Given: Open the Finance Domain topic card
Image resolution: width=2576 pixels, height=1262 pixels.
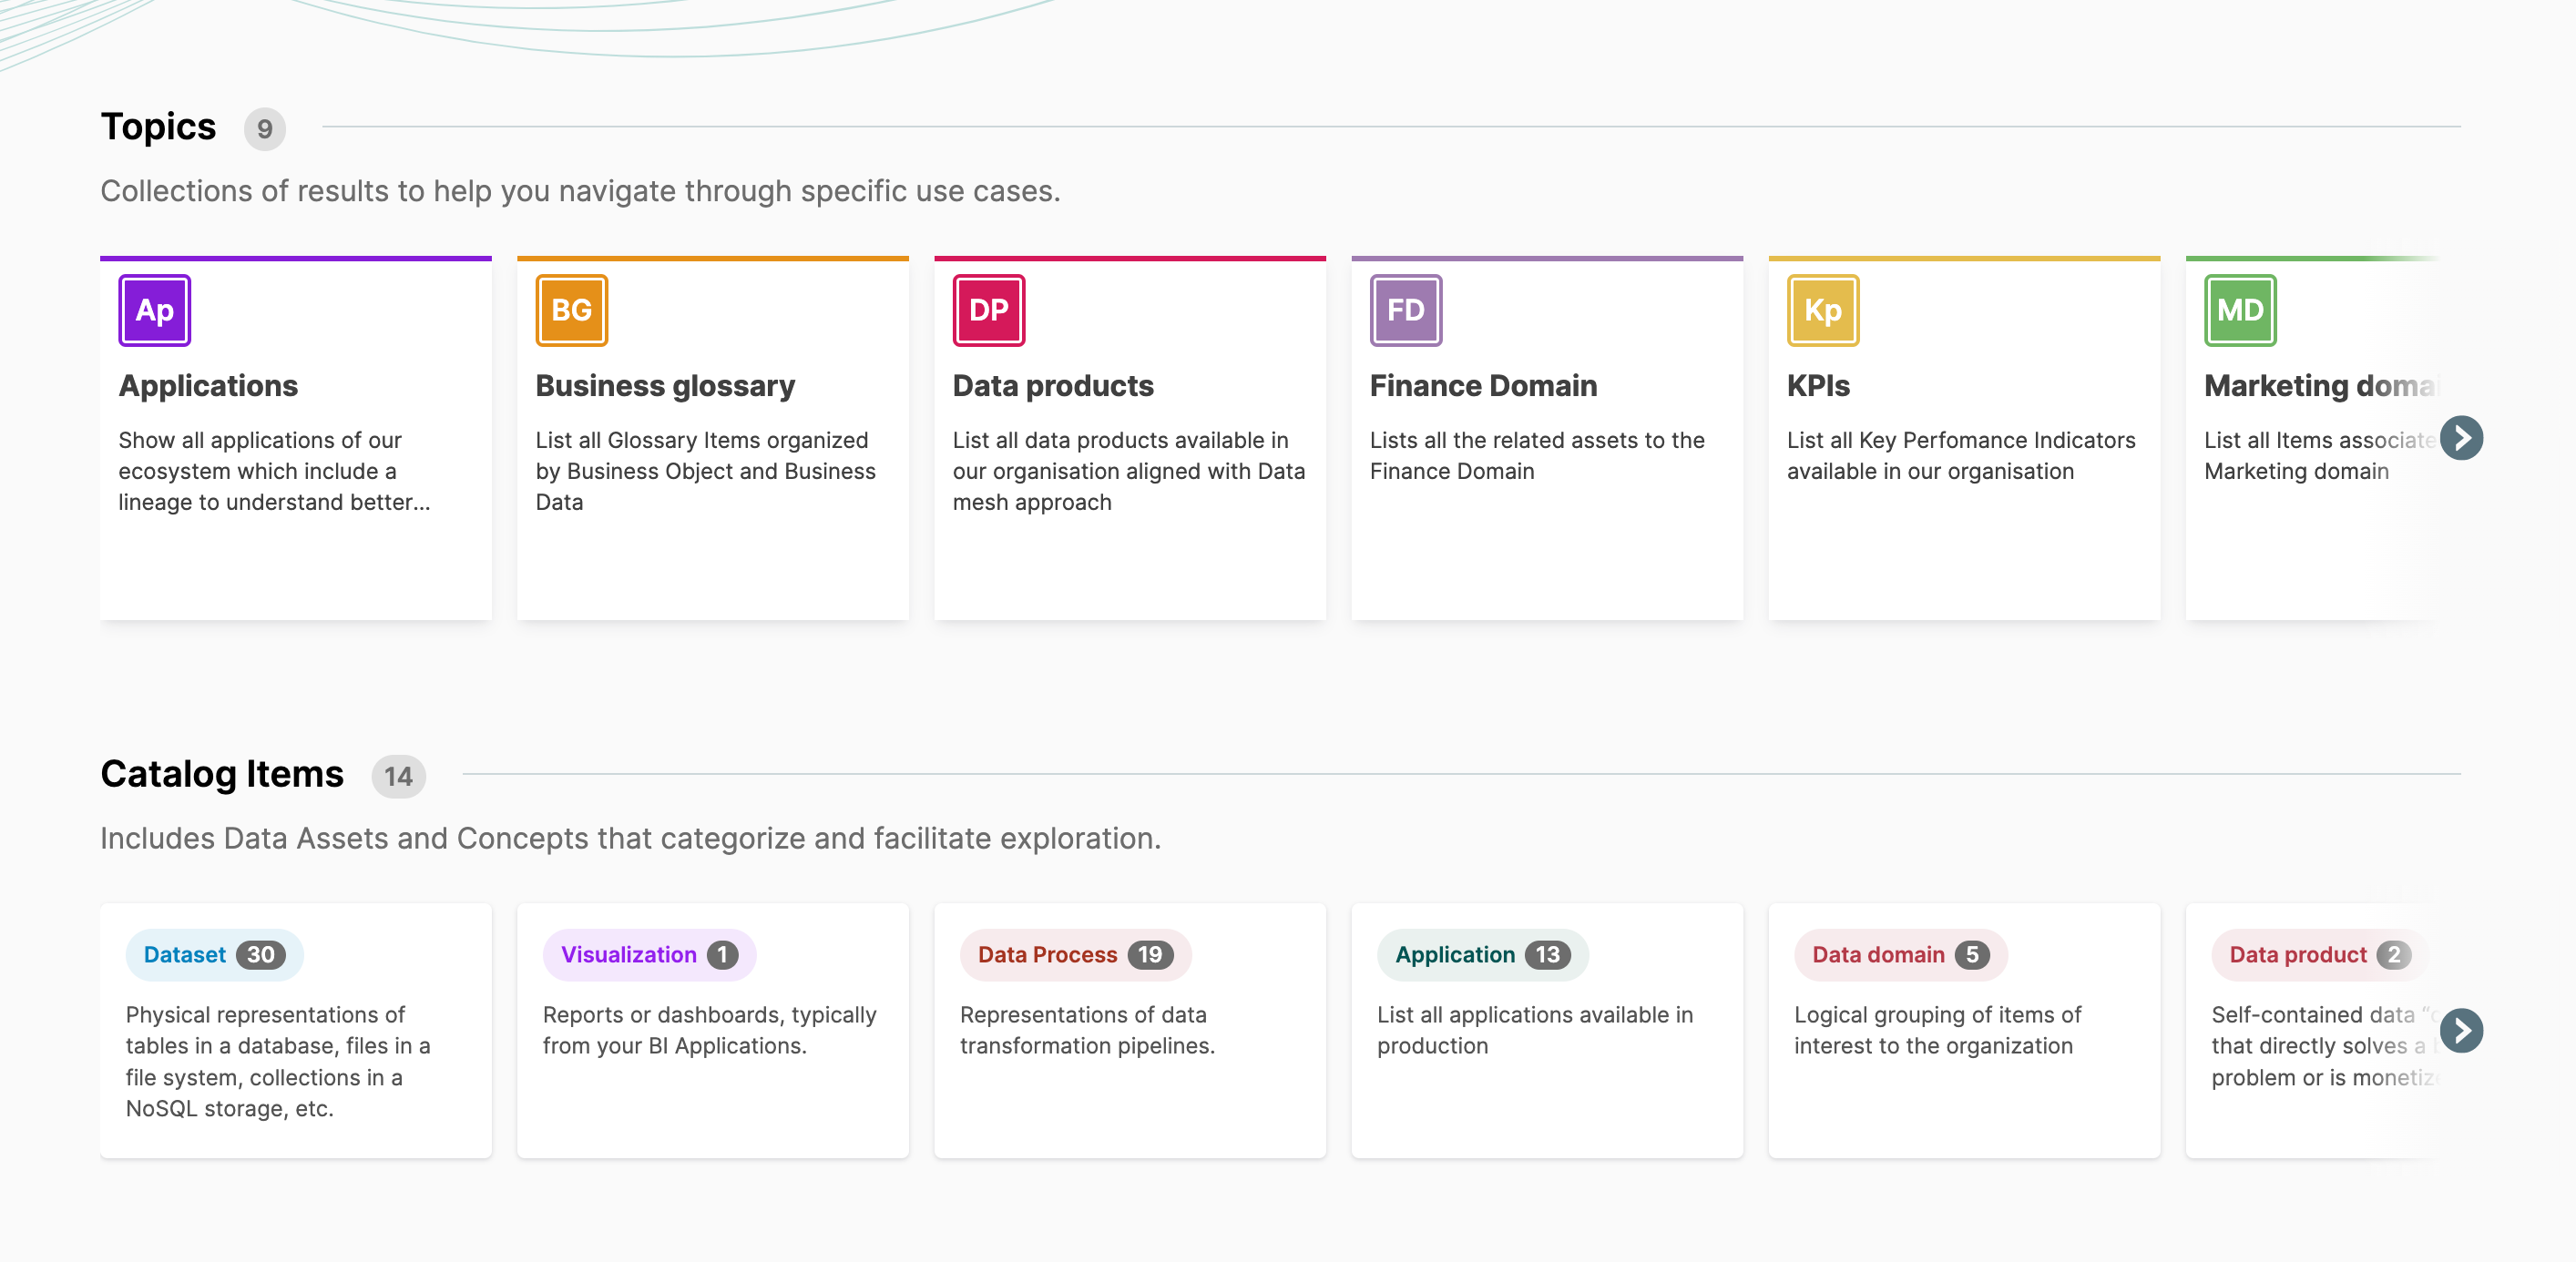Looking at the screenshot, I should click(1546, 437).
